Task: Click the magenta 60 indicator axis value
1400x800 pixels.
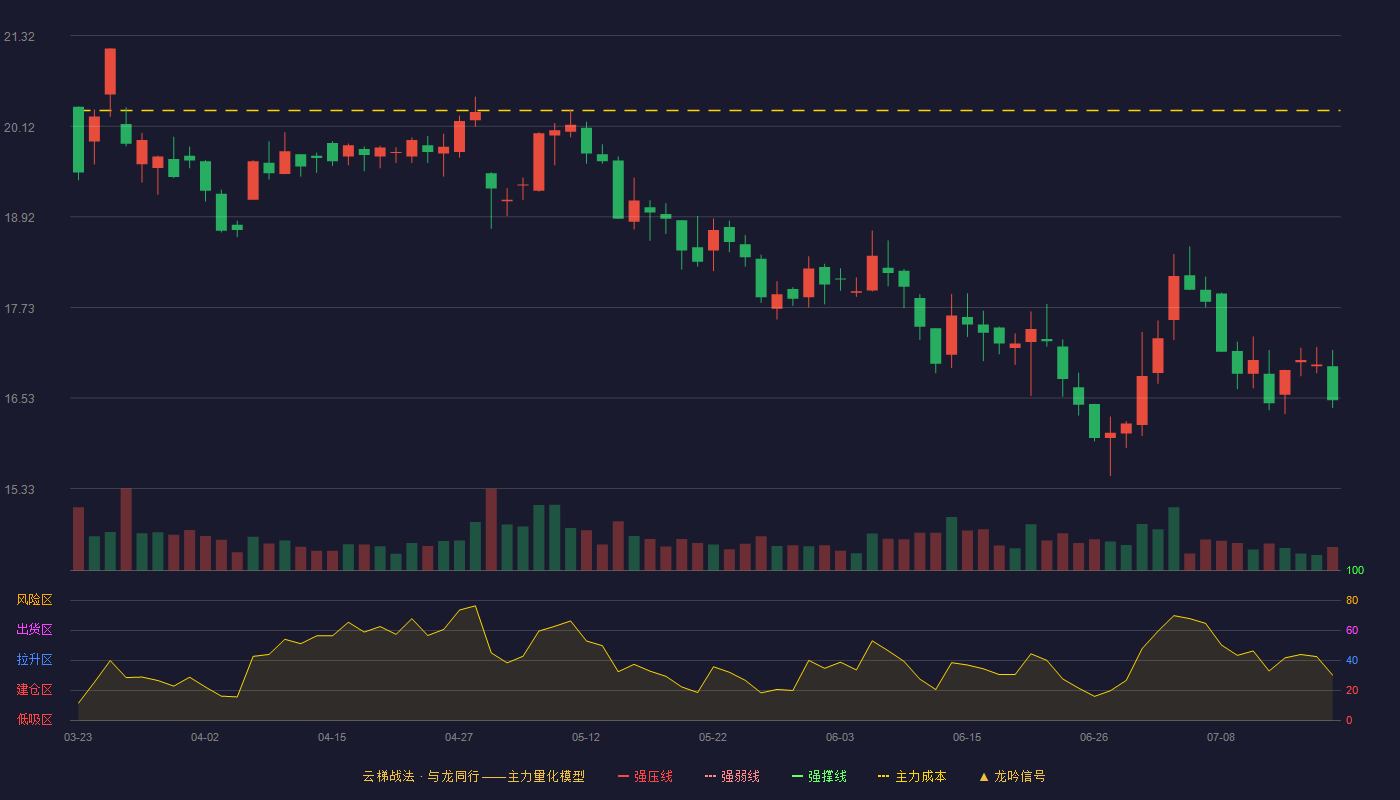Action: 1352,630
